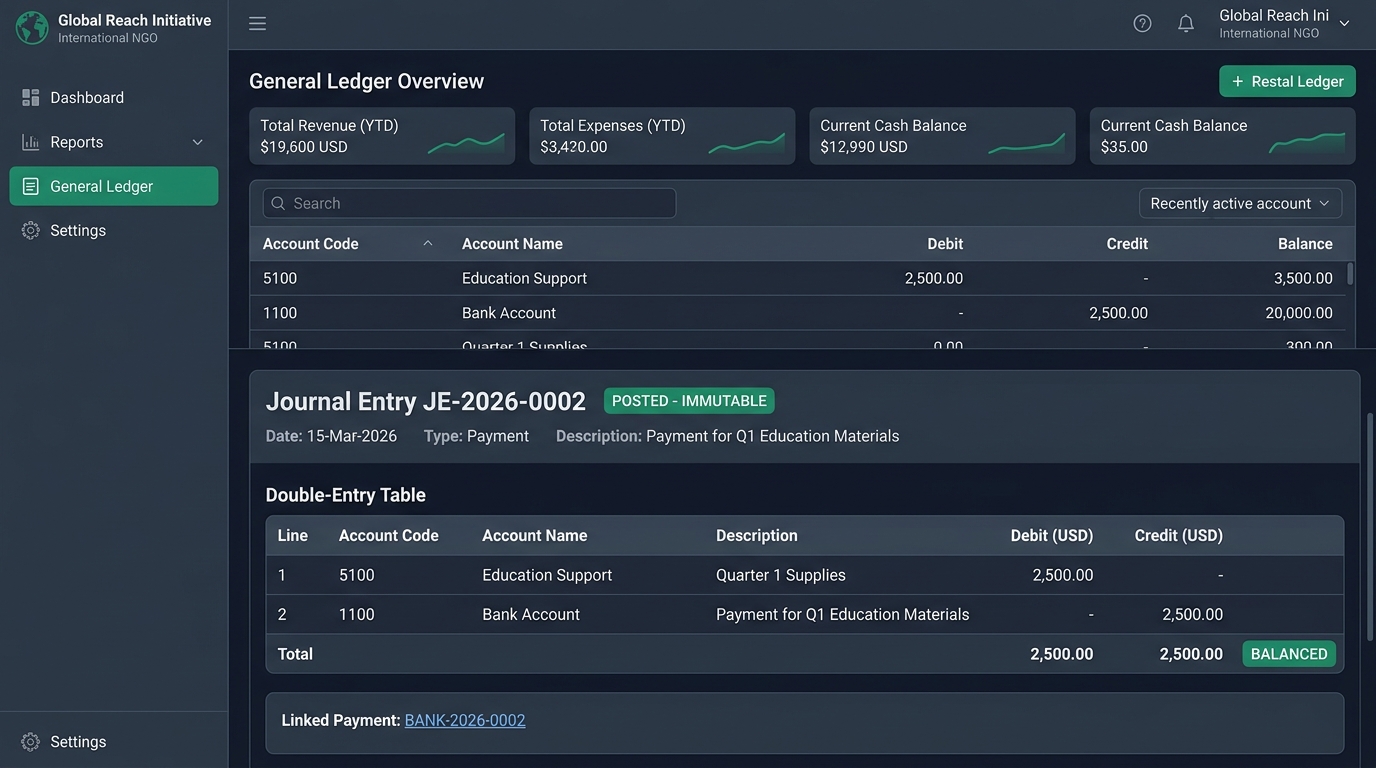Viewport: 1376px width, 768px height.
Task: Expand the Reports submenu chevron
Action: [197, 142]
